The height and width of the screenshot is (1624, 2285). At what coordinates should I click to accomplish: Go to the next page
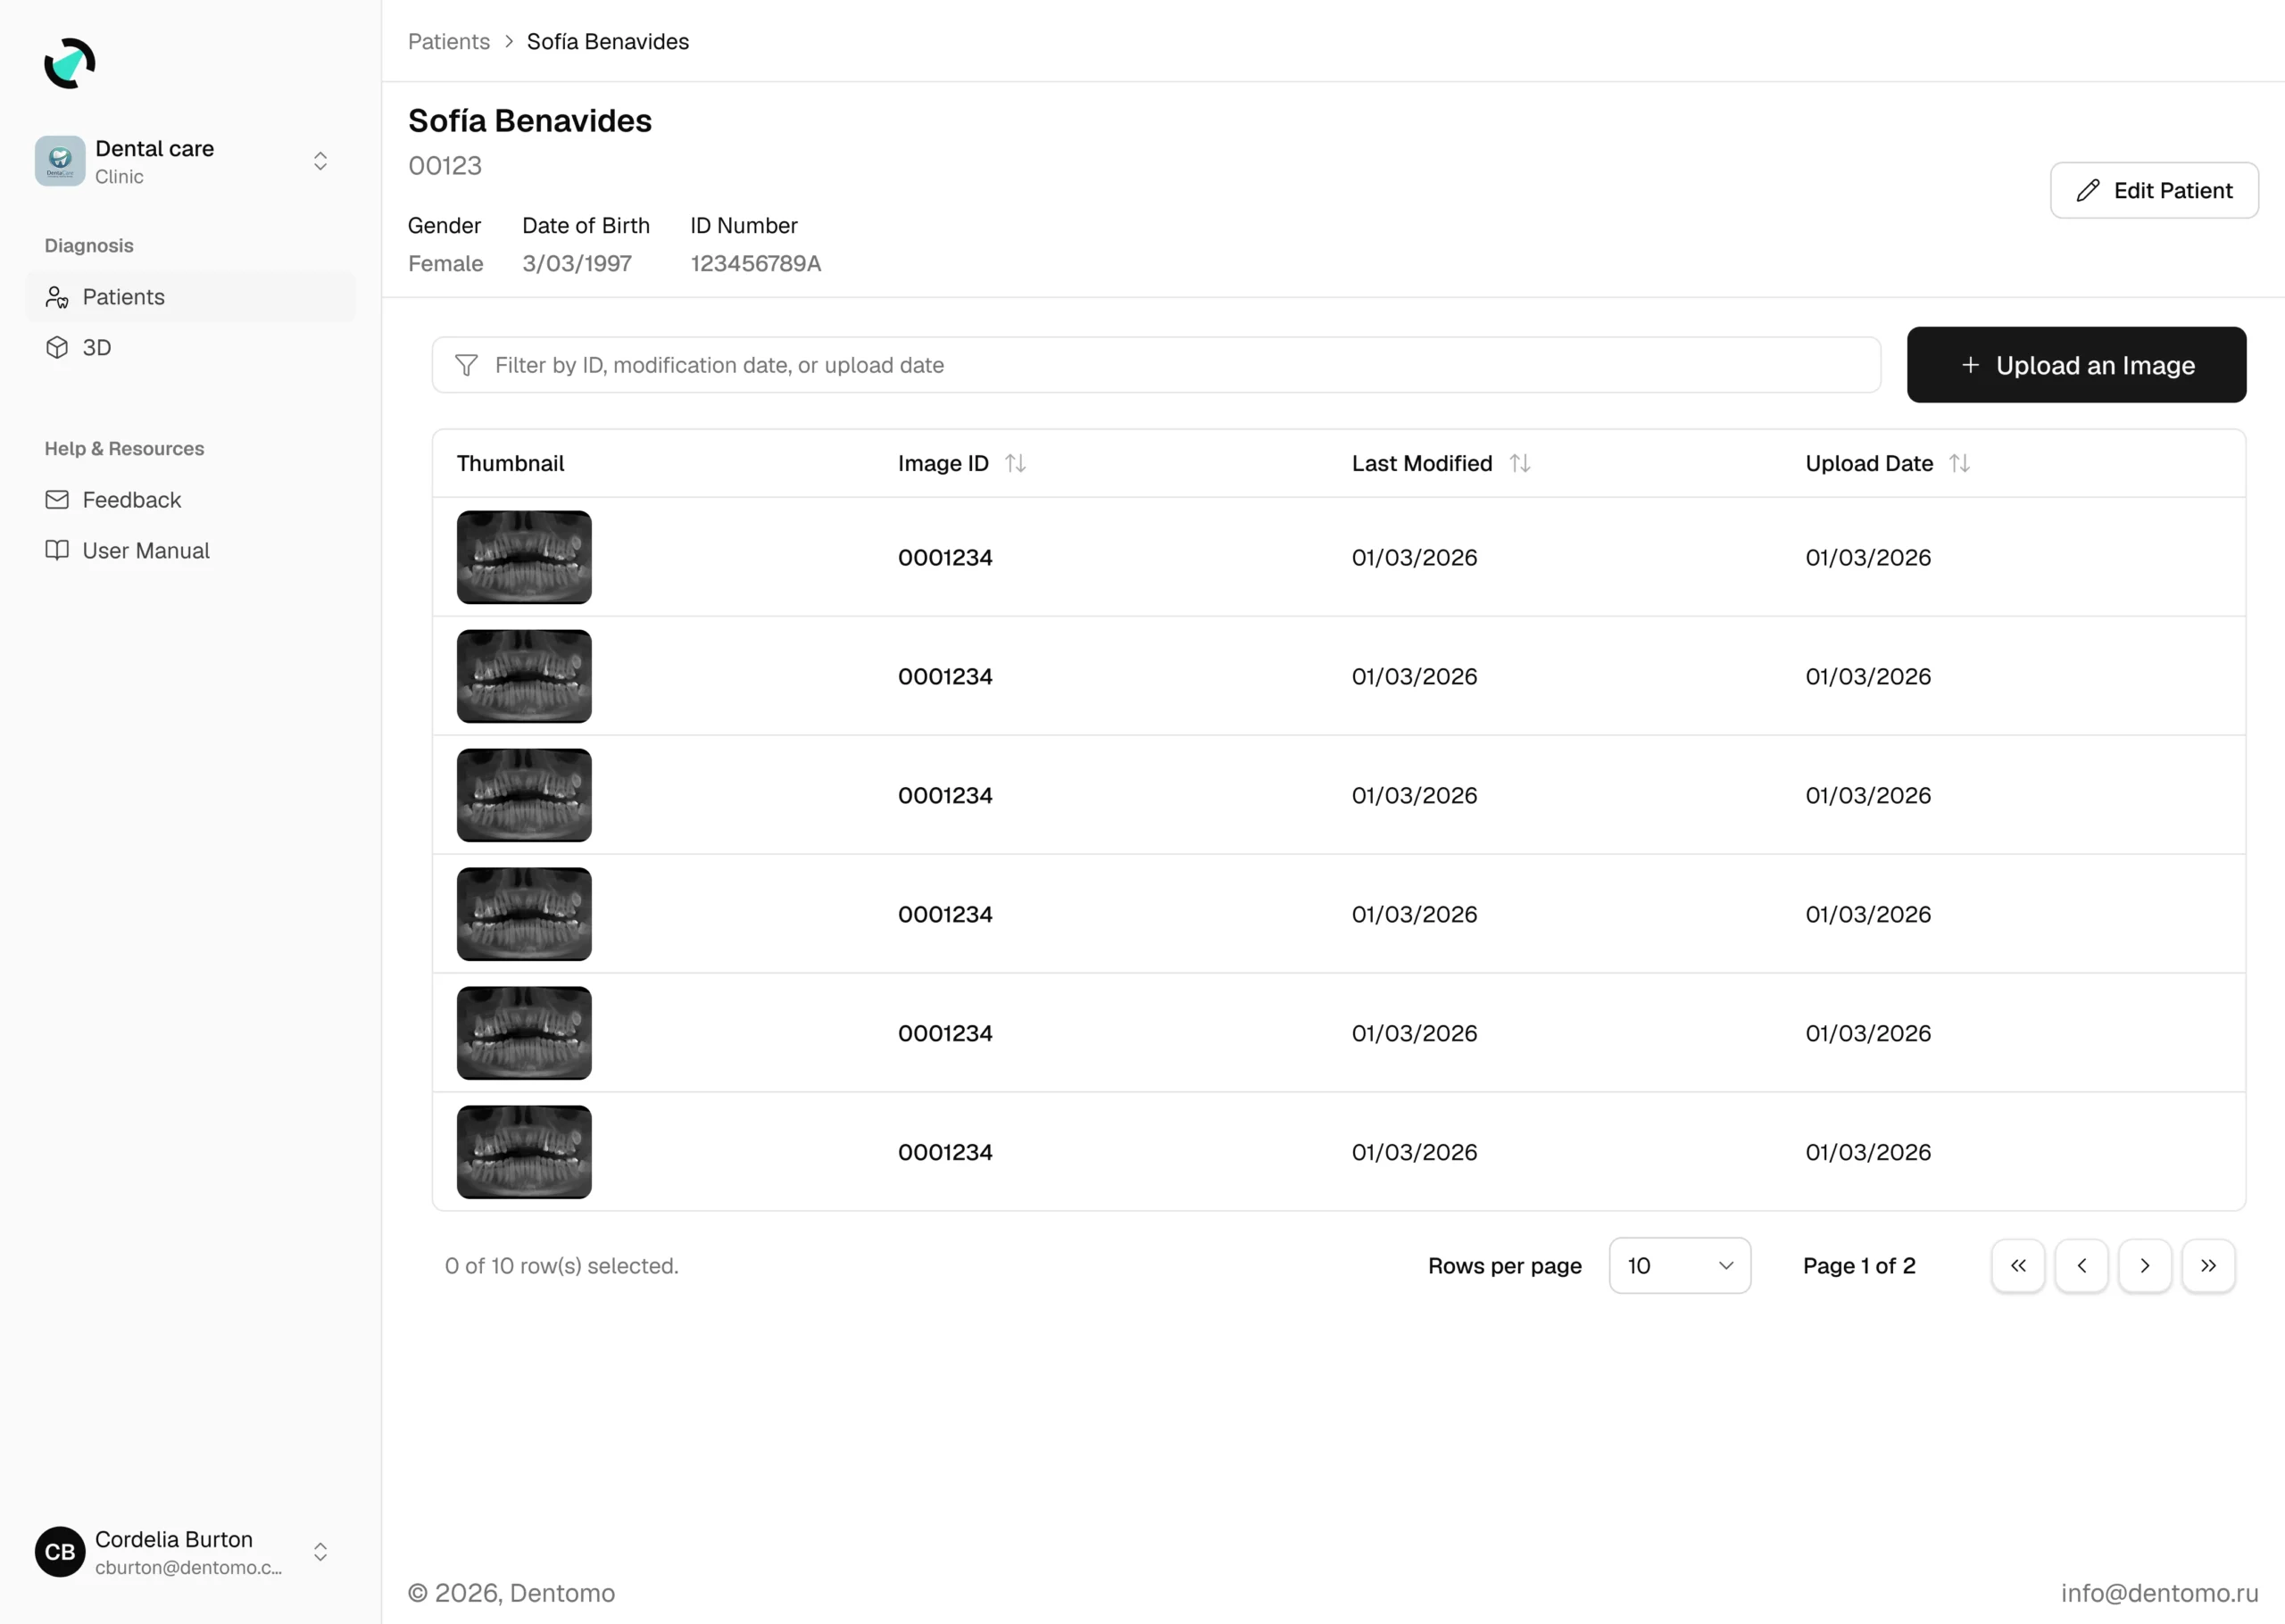coord(2144,1266)
